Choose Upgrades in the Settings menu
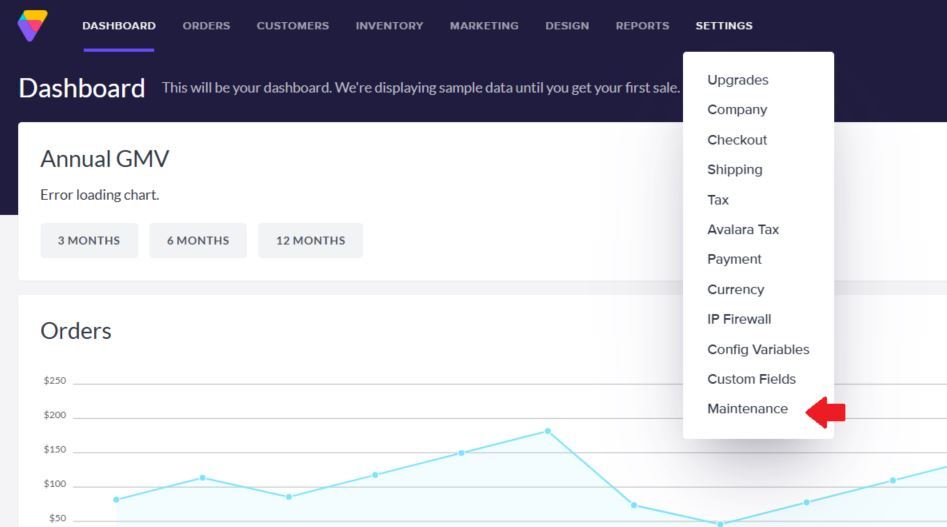This screenshot has width=947, height=527. point(737,80)
